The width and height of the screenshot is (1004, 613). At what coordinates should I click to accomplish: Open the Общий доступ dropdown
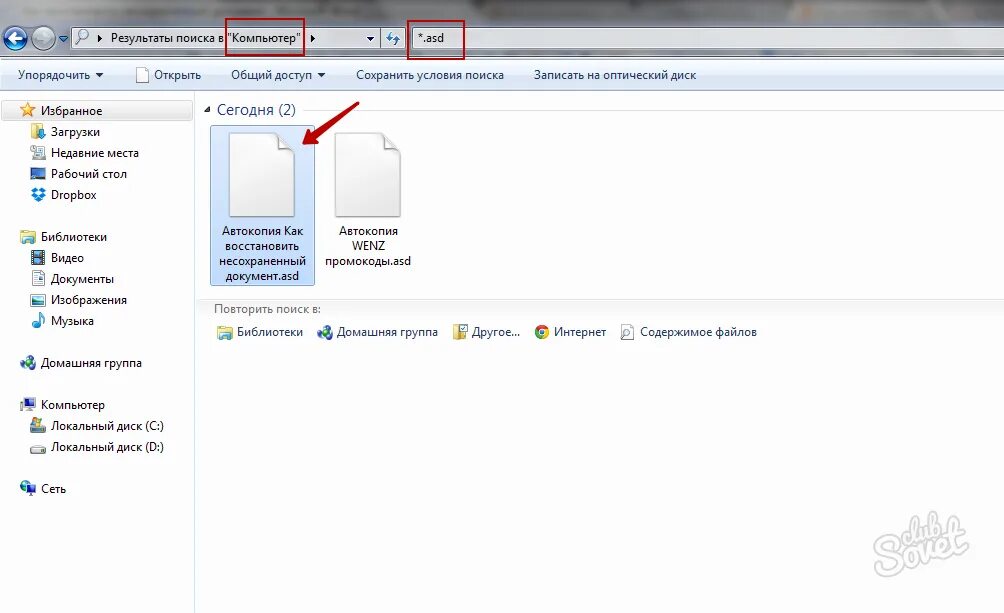point(278,75)
